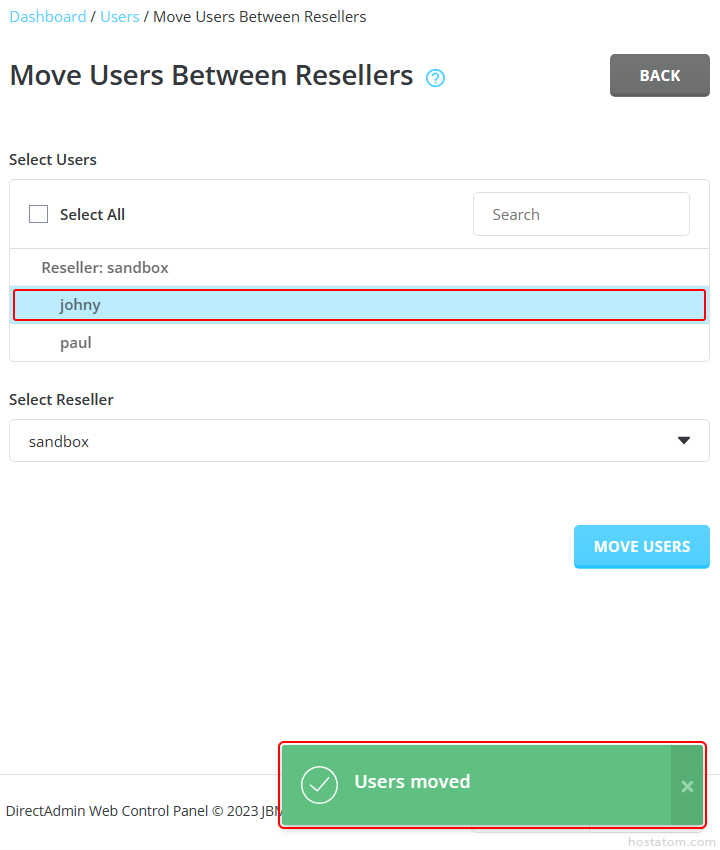Open the Users breadcrumb link
Screen dimensions: 720x850
pyautogui.click(x=120, y=17)
